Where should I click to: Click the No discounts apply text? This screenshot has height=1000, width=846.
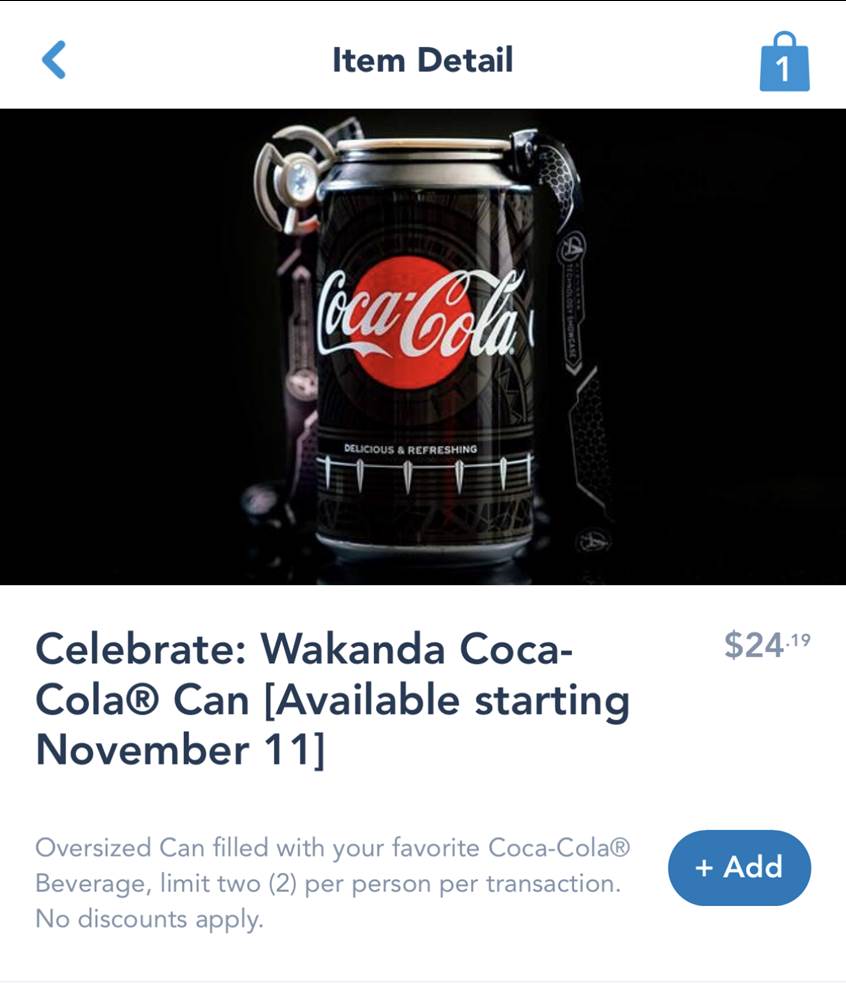pyautogui.click(x=149, y=918)
